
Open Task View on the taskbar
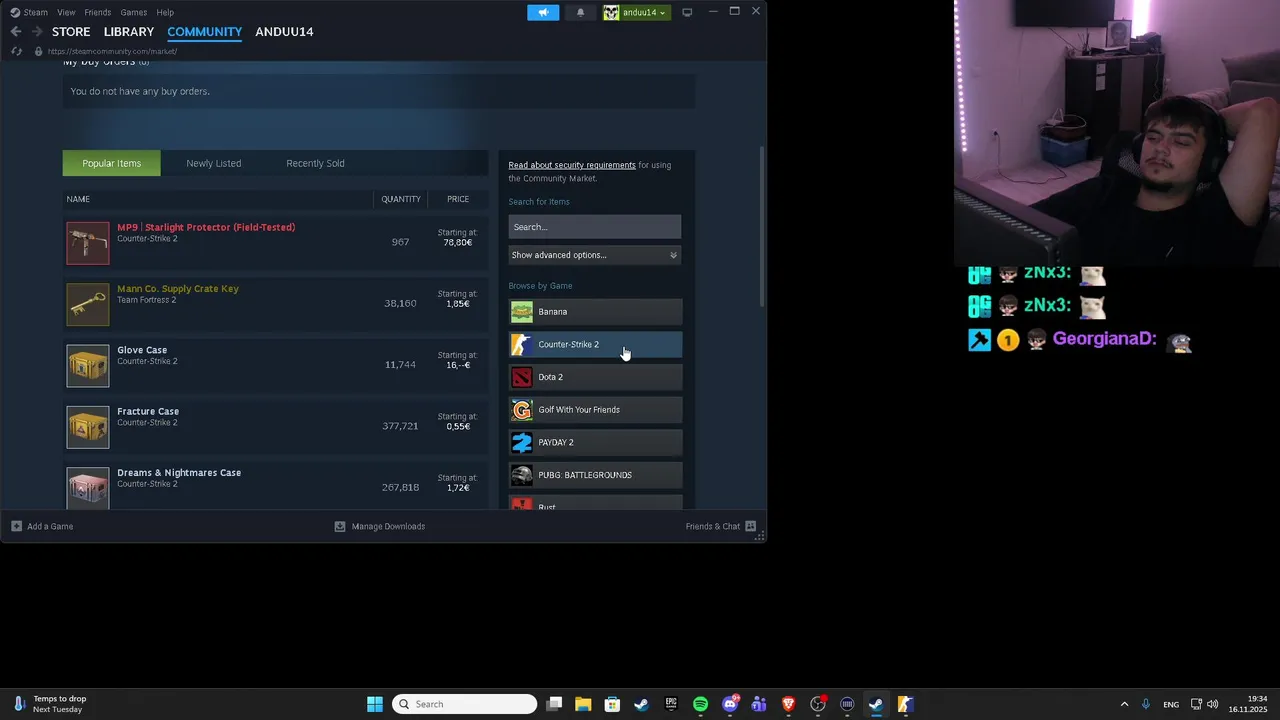[554, 704]
